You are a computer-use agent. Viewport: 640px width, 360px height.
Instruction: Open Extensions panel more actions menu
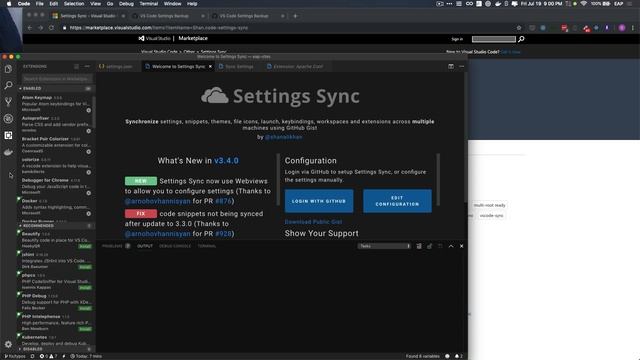[x=87, y=66]
